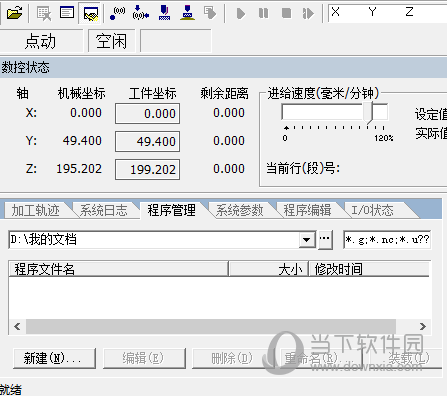This screenshot has width=447, height=396.
Task: Click the 重命名(R) button
Action: click(322, 358)
